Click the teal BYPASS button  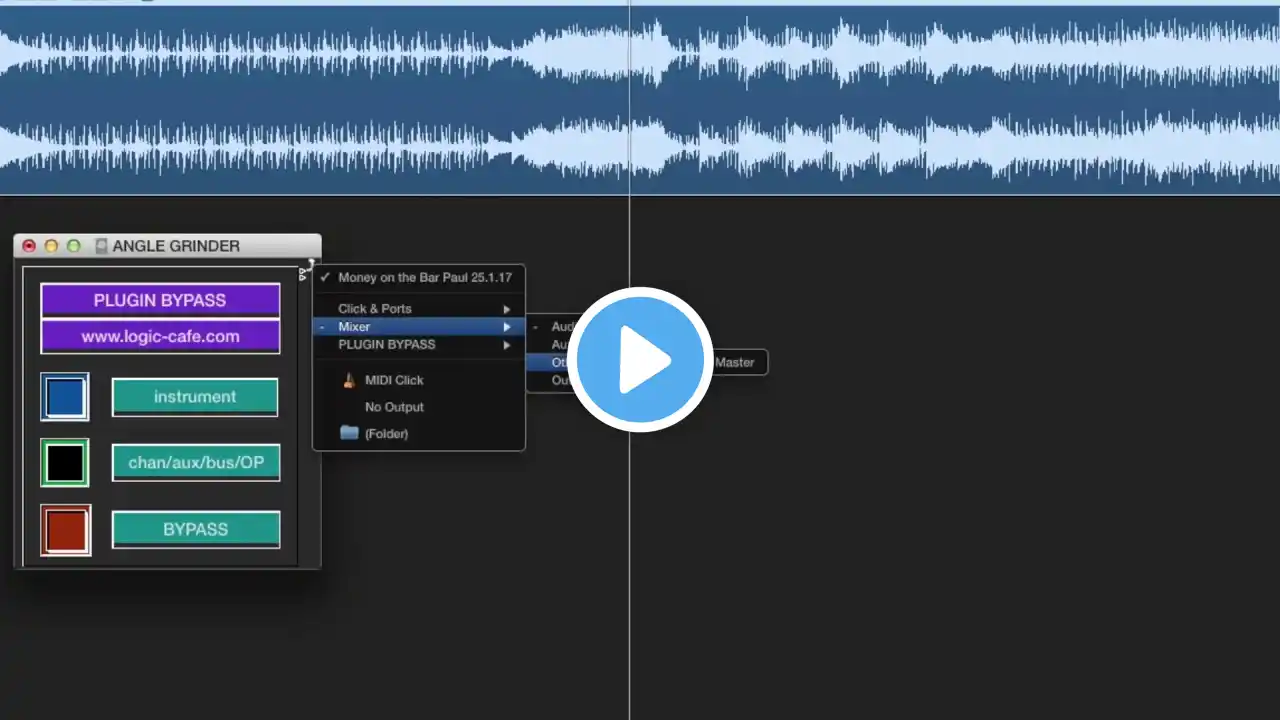coord(196,529)
